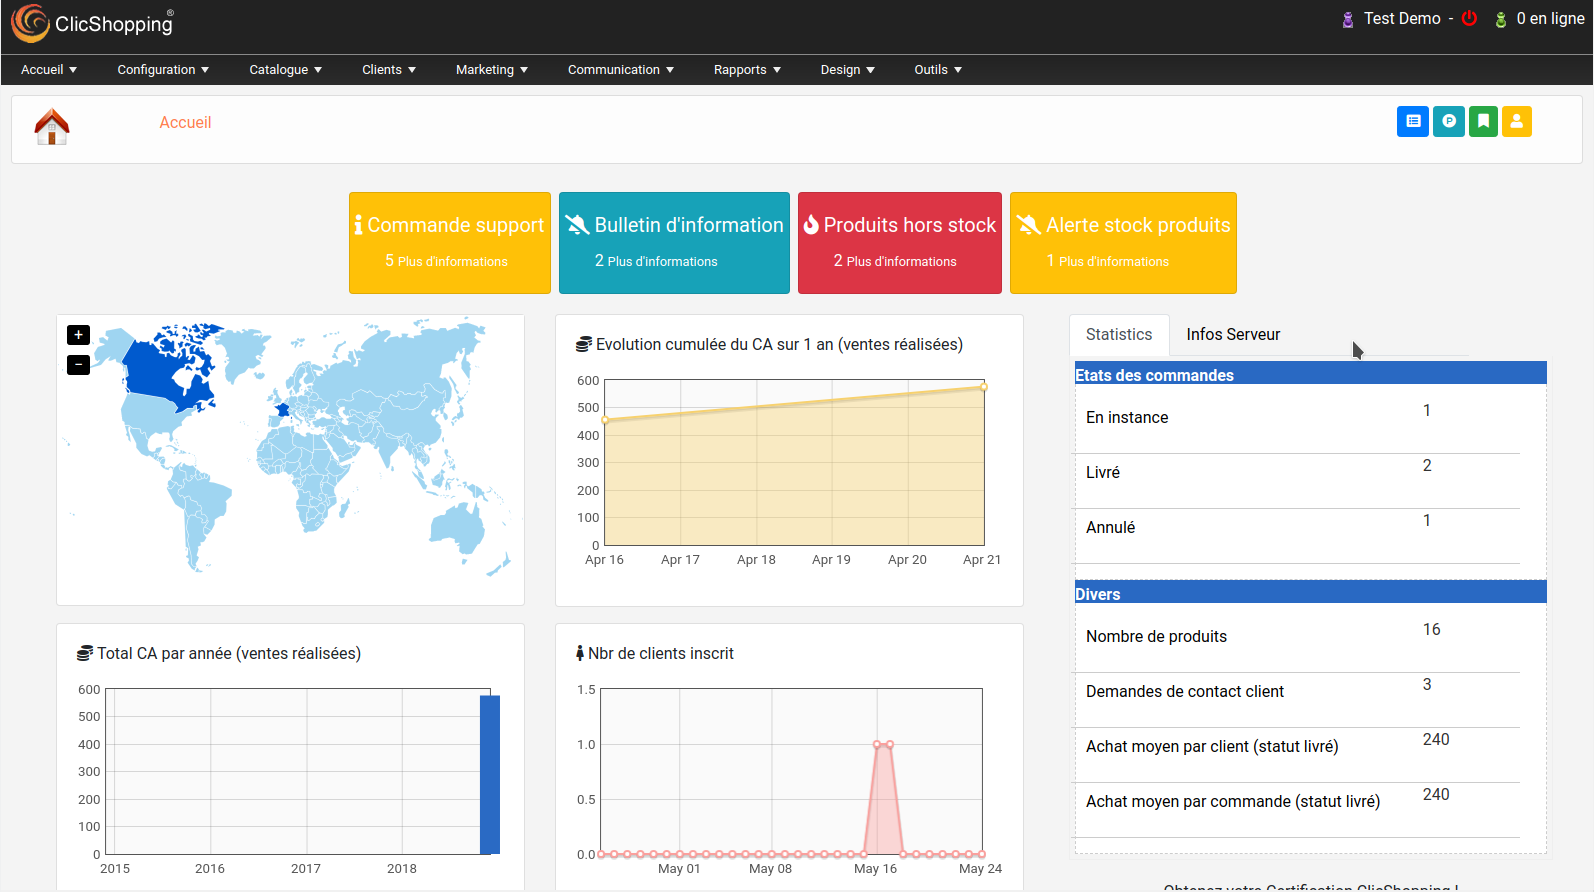
Task: Click the Accueil breadcrumb link
Action: point(185,122)
